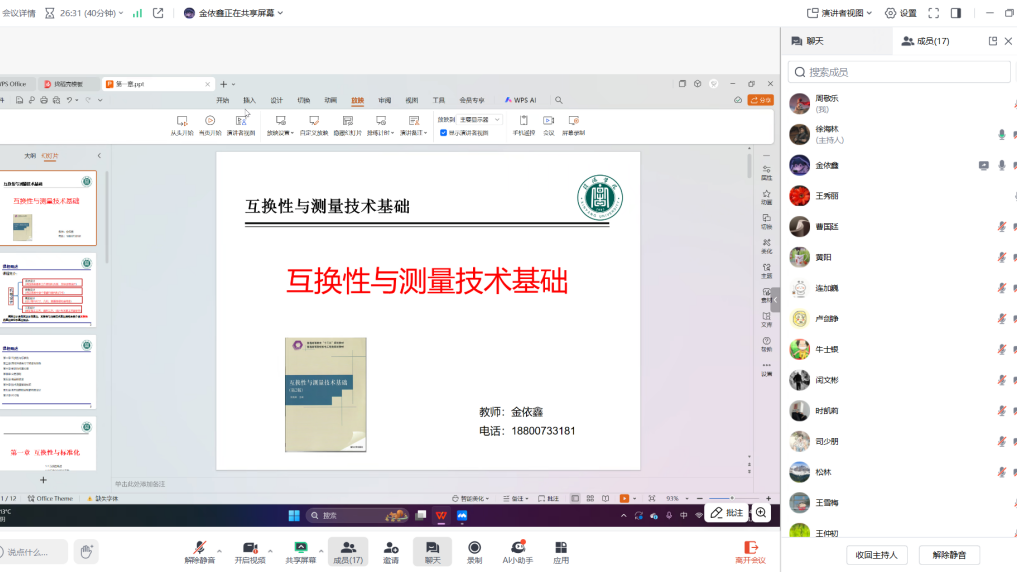Open 设置 settings in the top bar

tap(900, 13)
